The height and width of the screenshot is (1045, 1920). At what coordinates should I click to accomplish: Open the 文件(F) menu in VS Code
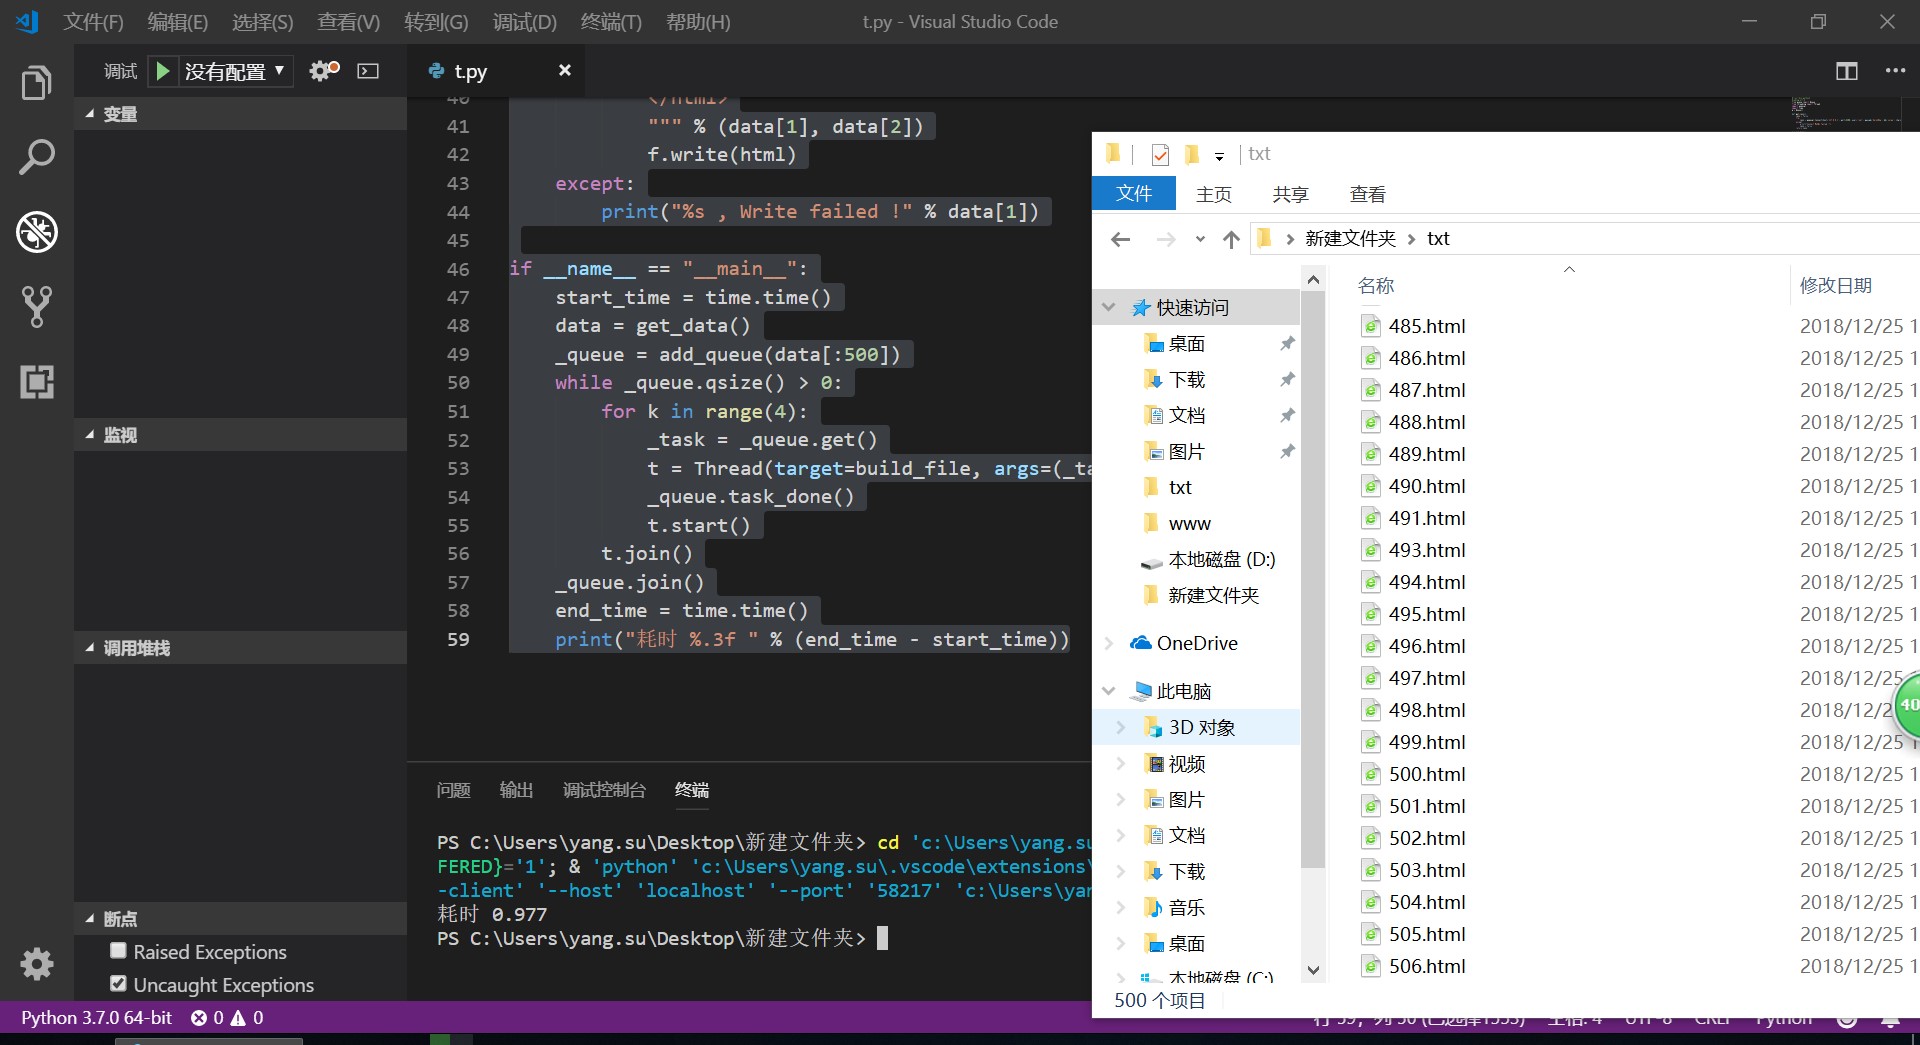click(93, 22)
